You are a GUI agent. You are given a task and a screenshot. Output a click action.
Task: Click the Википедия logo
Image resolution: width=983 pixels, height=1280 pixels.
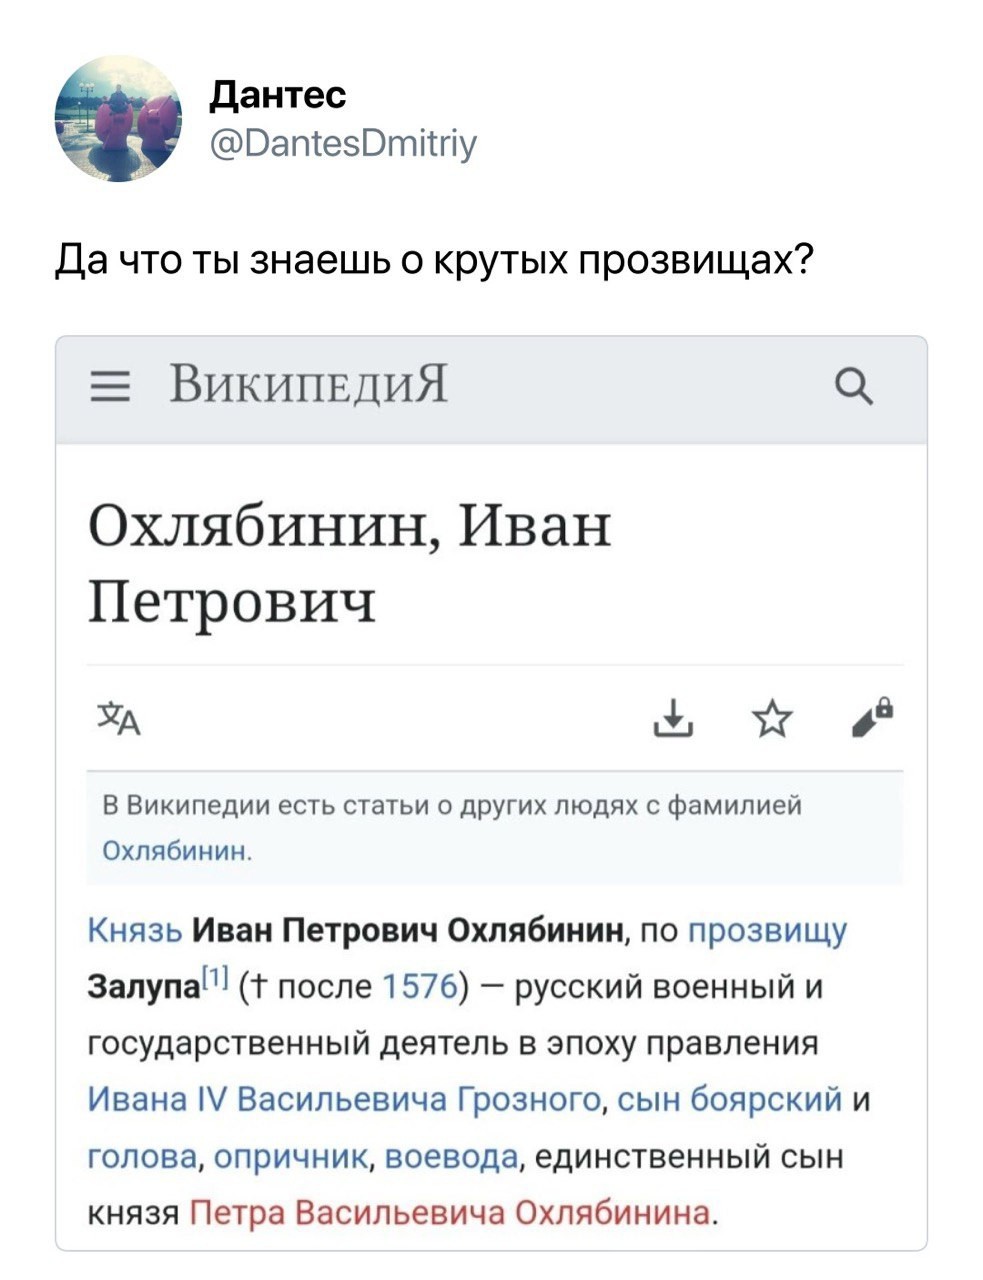click(x=308, y=384)
